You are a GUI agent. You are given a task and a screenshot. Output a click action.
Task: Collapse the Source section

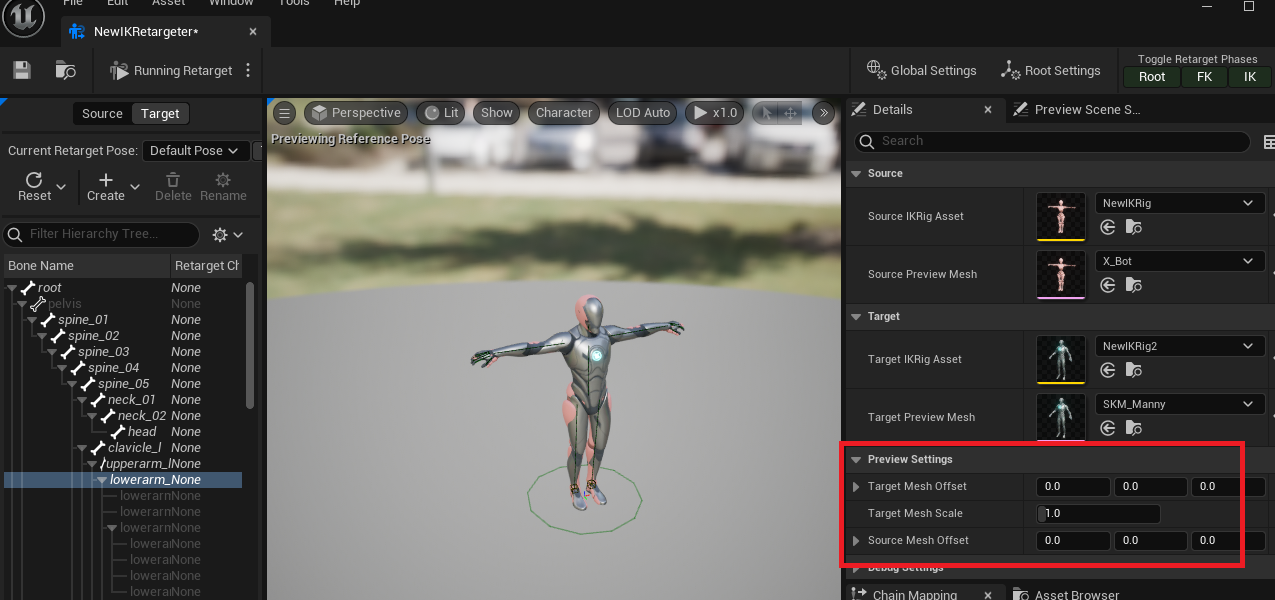856,173
